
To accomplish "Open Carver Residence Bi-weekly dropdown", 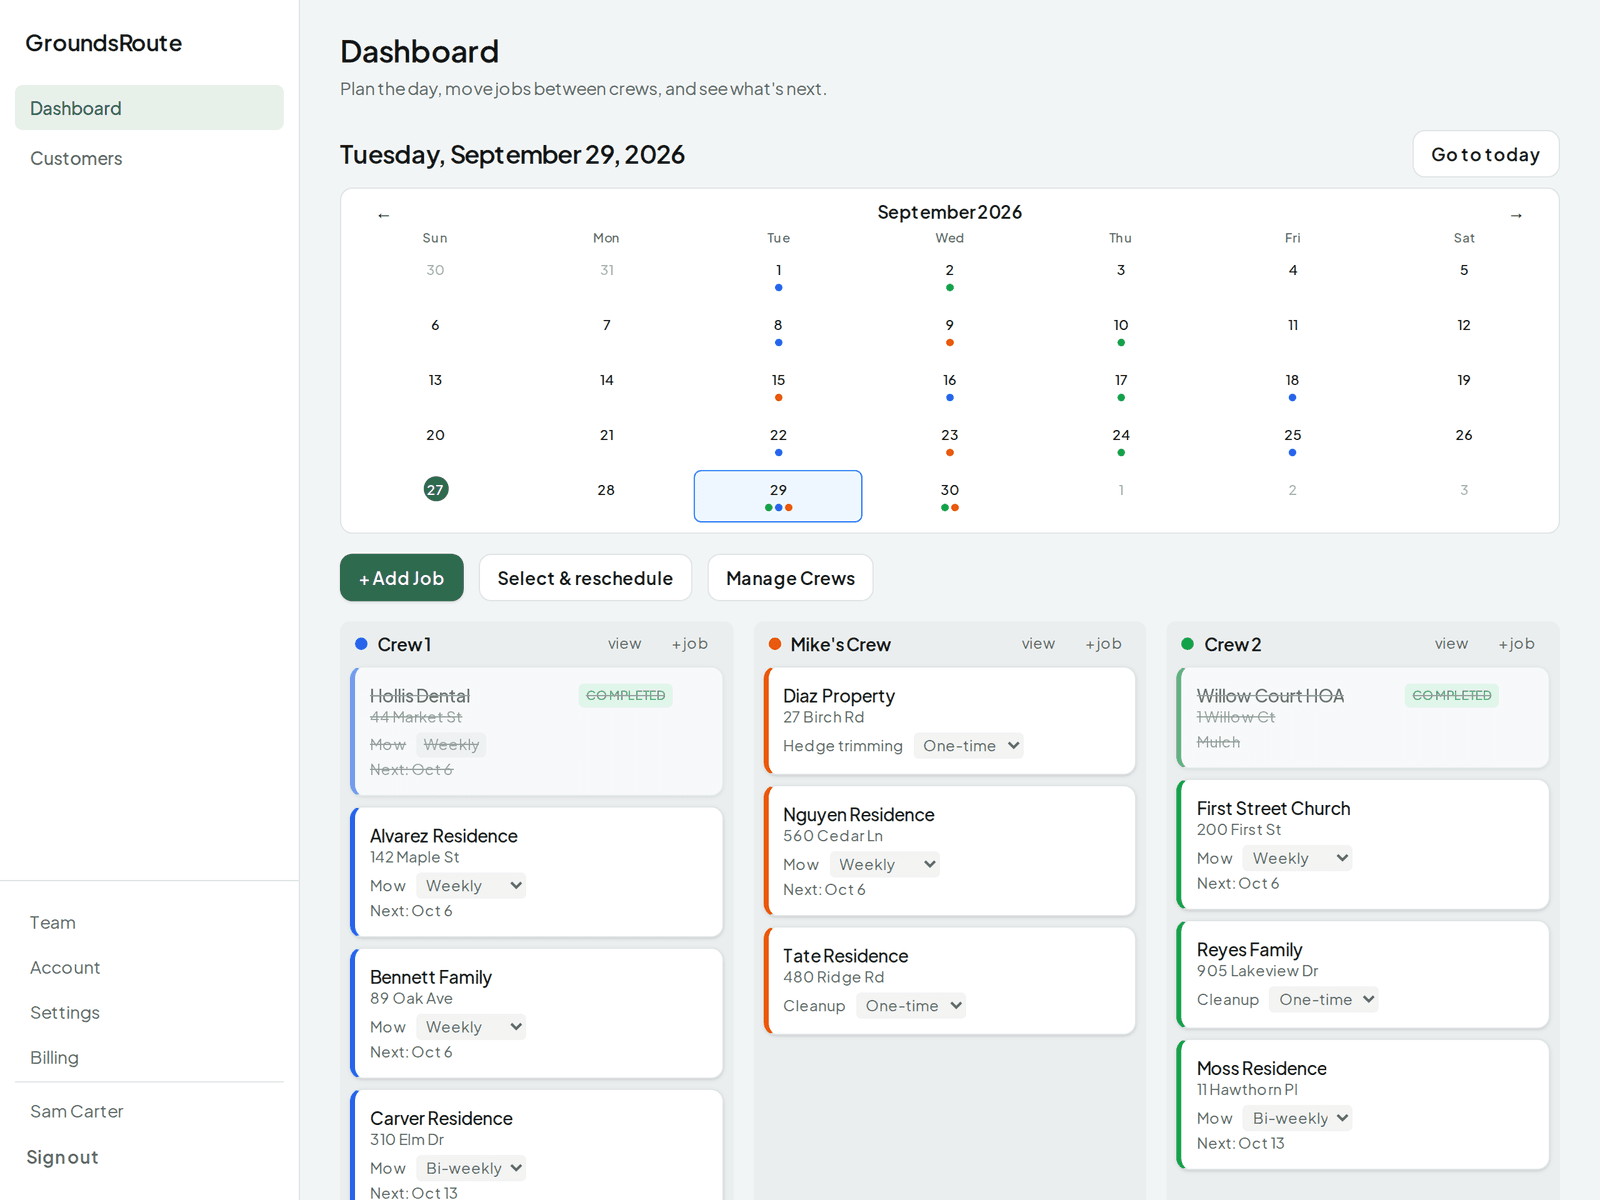I will [x=471, y=1168].
